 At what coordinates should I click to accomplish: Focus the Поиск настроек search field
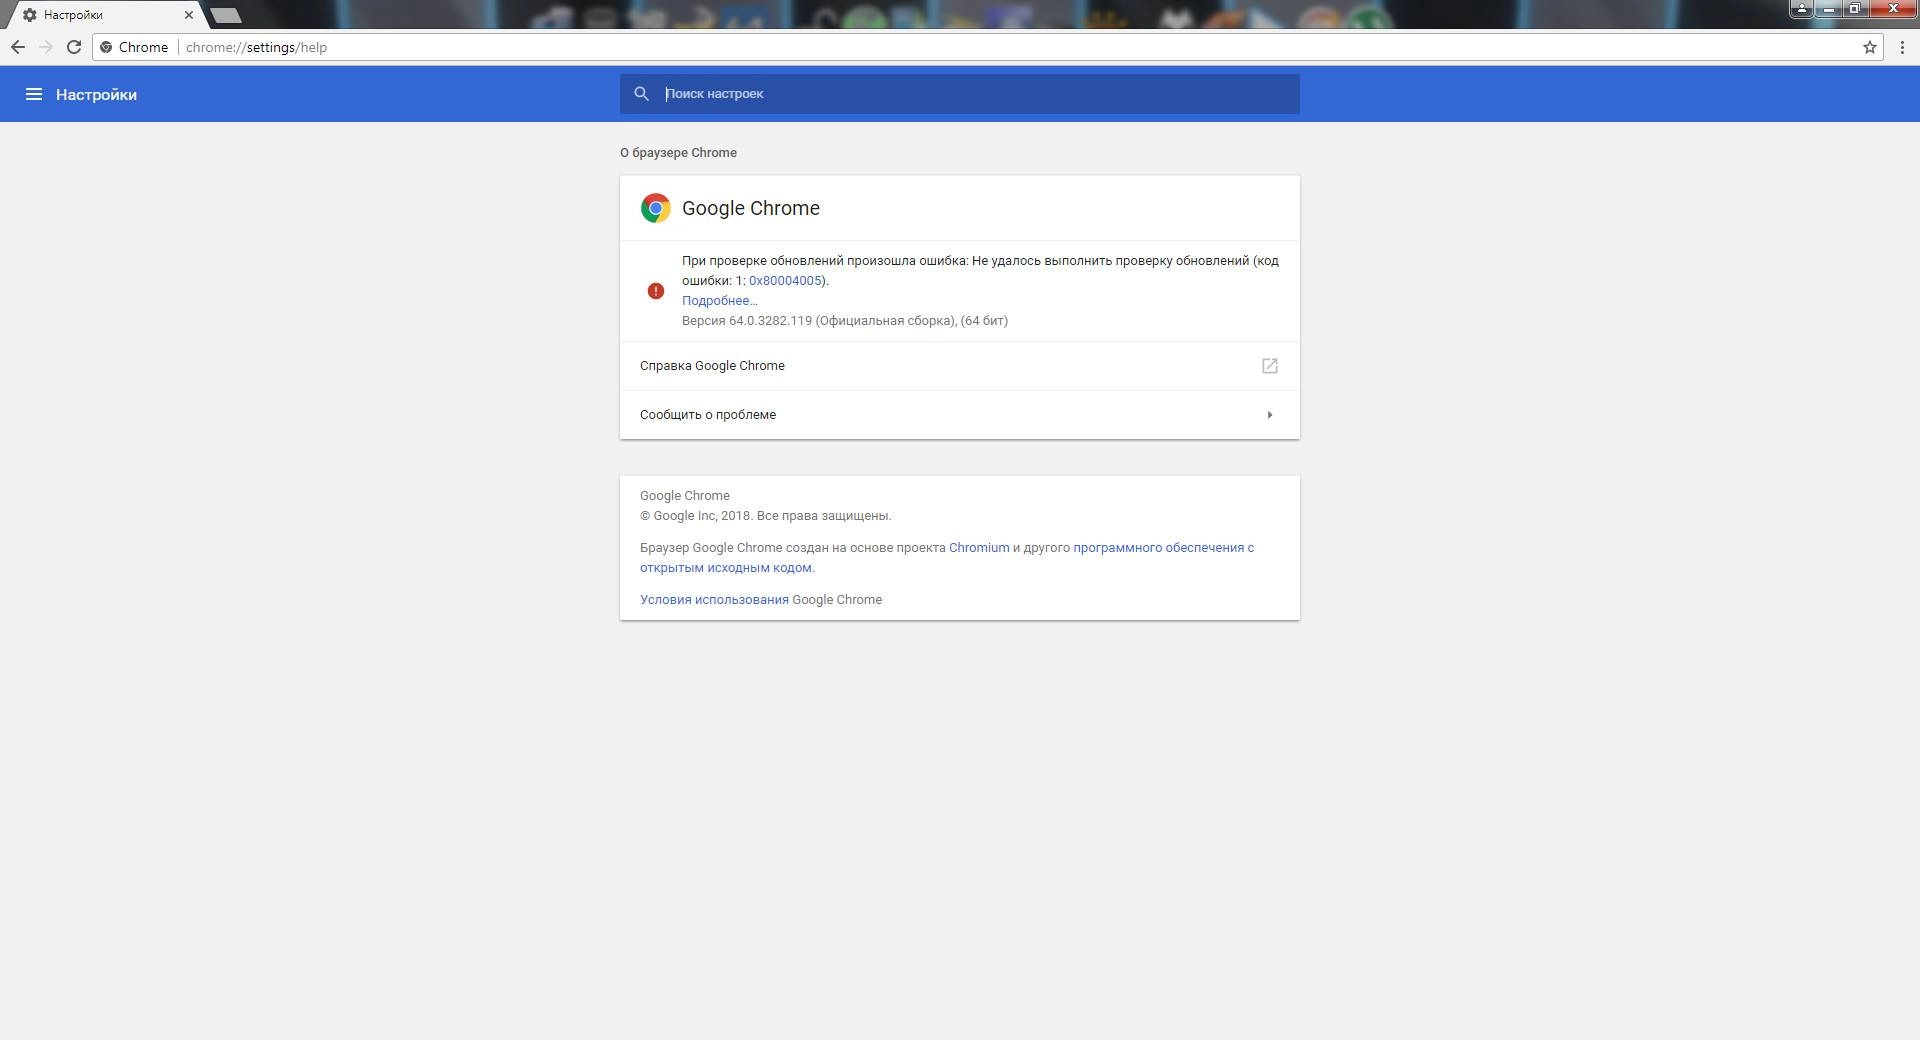coord(960,94)
